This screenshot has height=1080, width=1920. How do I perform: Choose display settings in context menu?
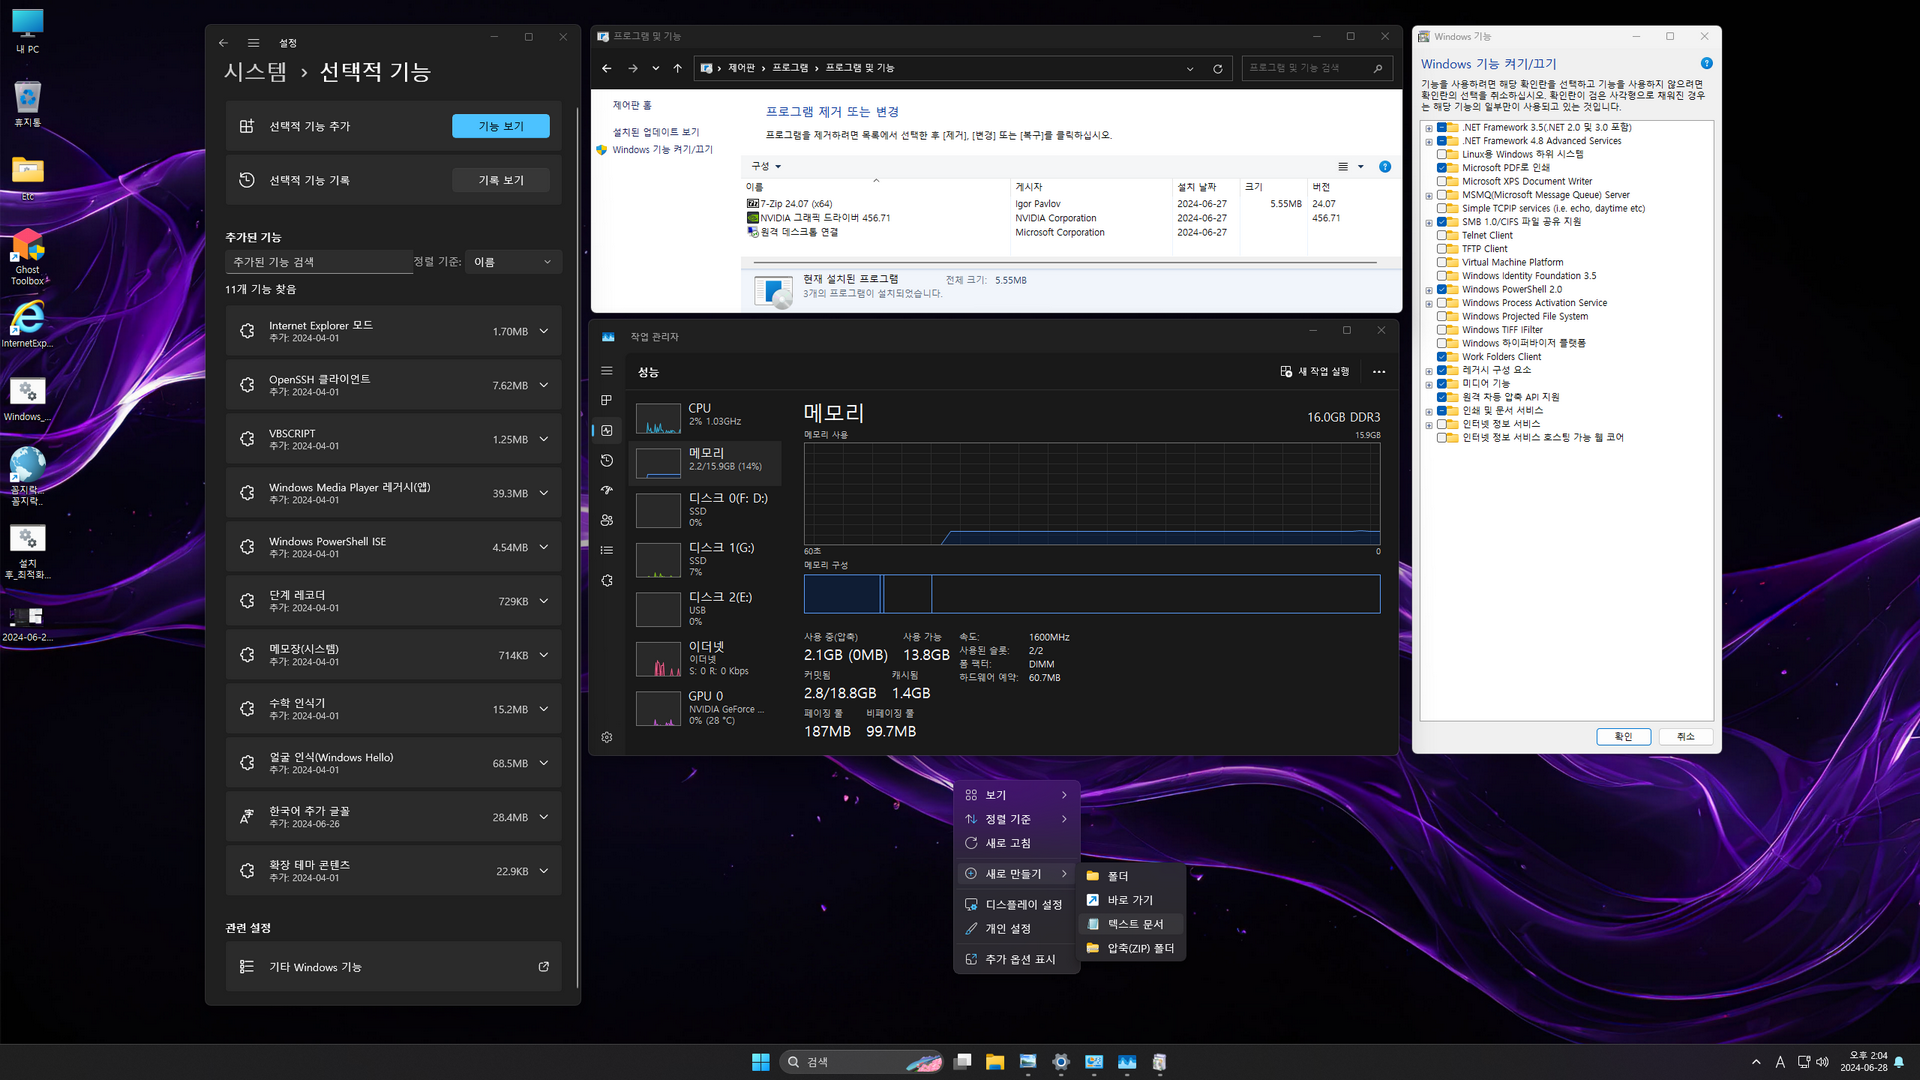click(x=1022, y=904)
